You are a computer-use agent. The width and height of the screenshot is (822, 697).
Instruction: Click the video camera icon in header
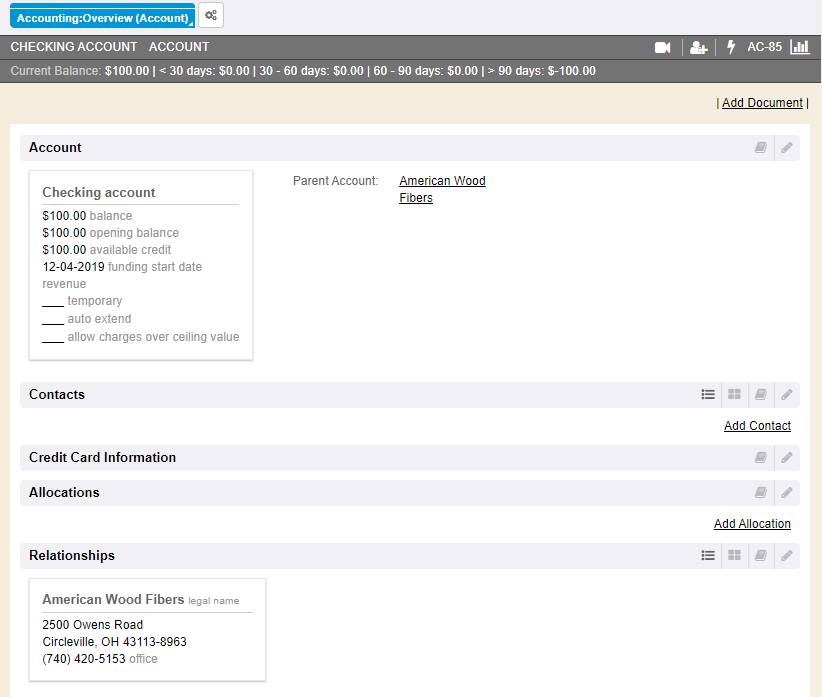(662, 47)
